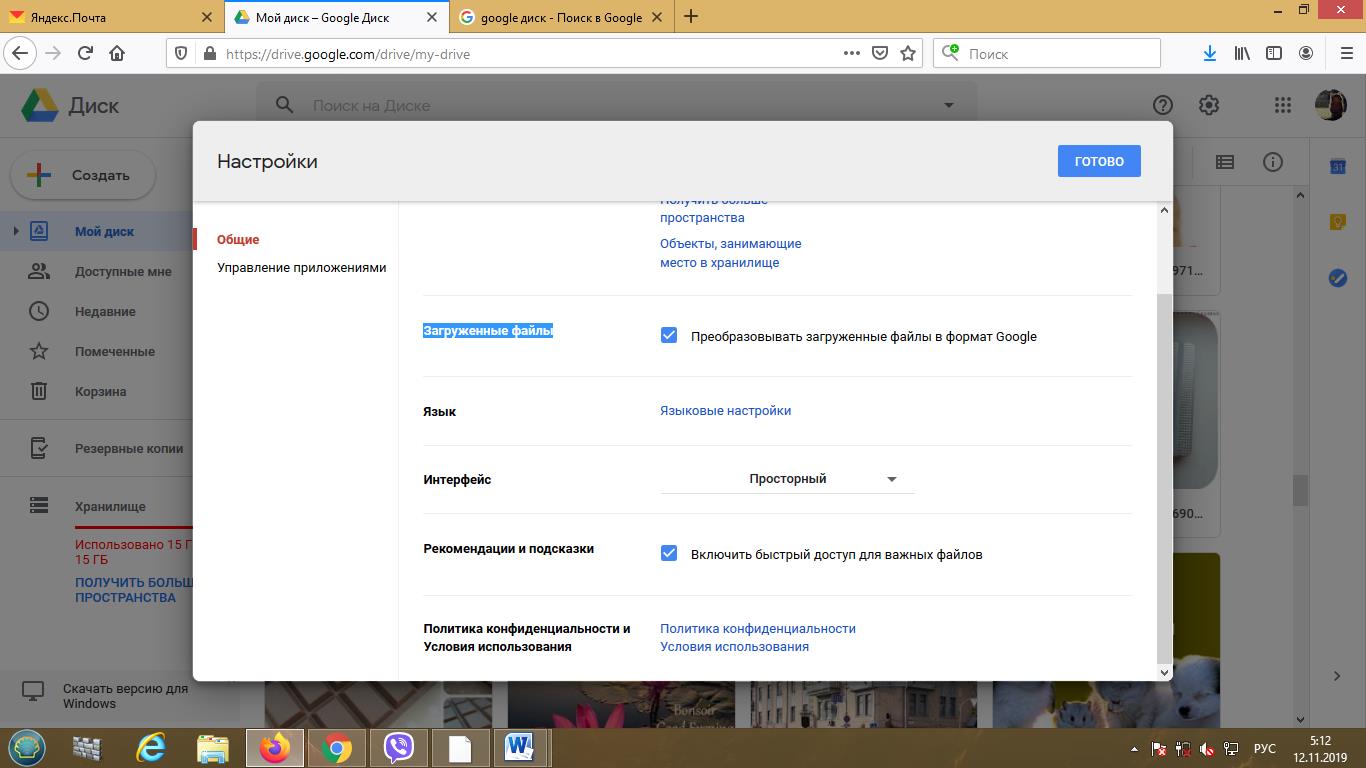Open Google Tasks side panel icon
Viewport: 1366px width, 768px height.
click(1338, 277)
